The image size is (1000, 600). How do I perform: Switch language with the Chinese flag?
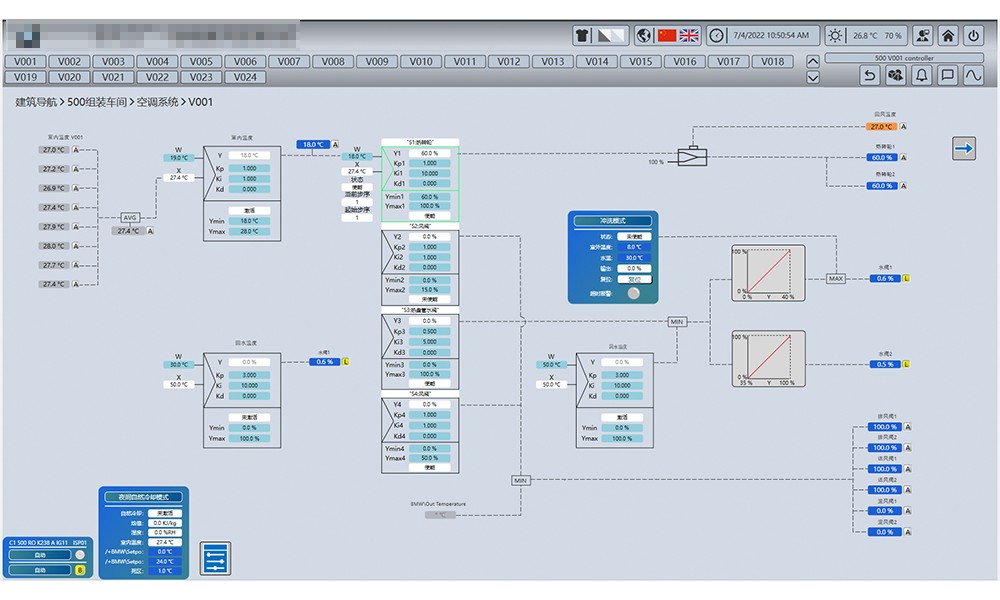(x=667, y=36)
